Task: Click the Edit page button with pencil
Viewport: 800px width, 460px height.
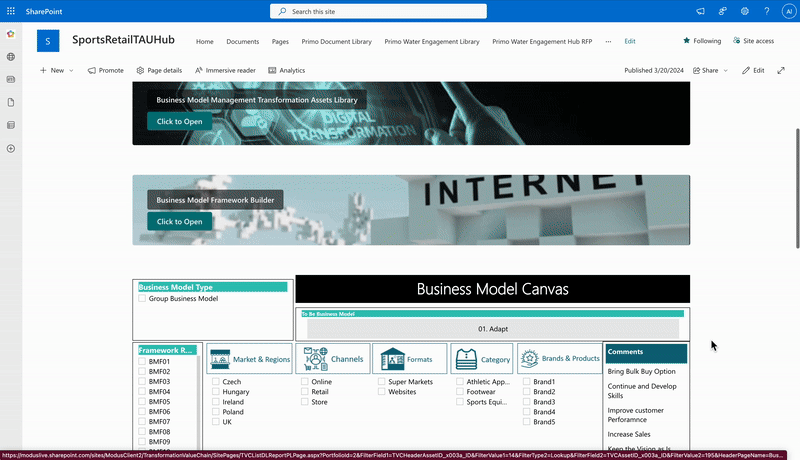Action: pos(754,70)
